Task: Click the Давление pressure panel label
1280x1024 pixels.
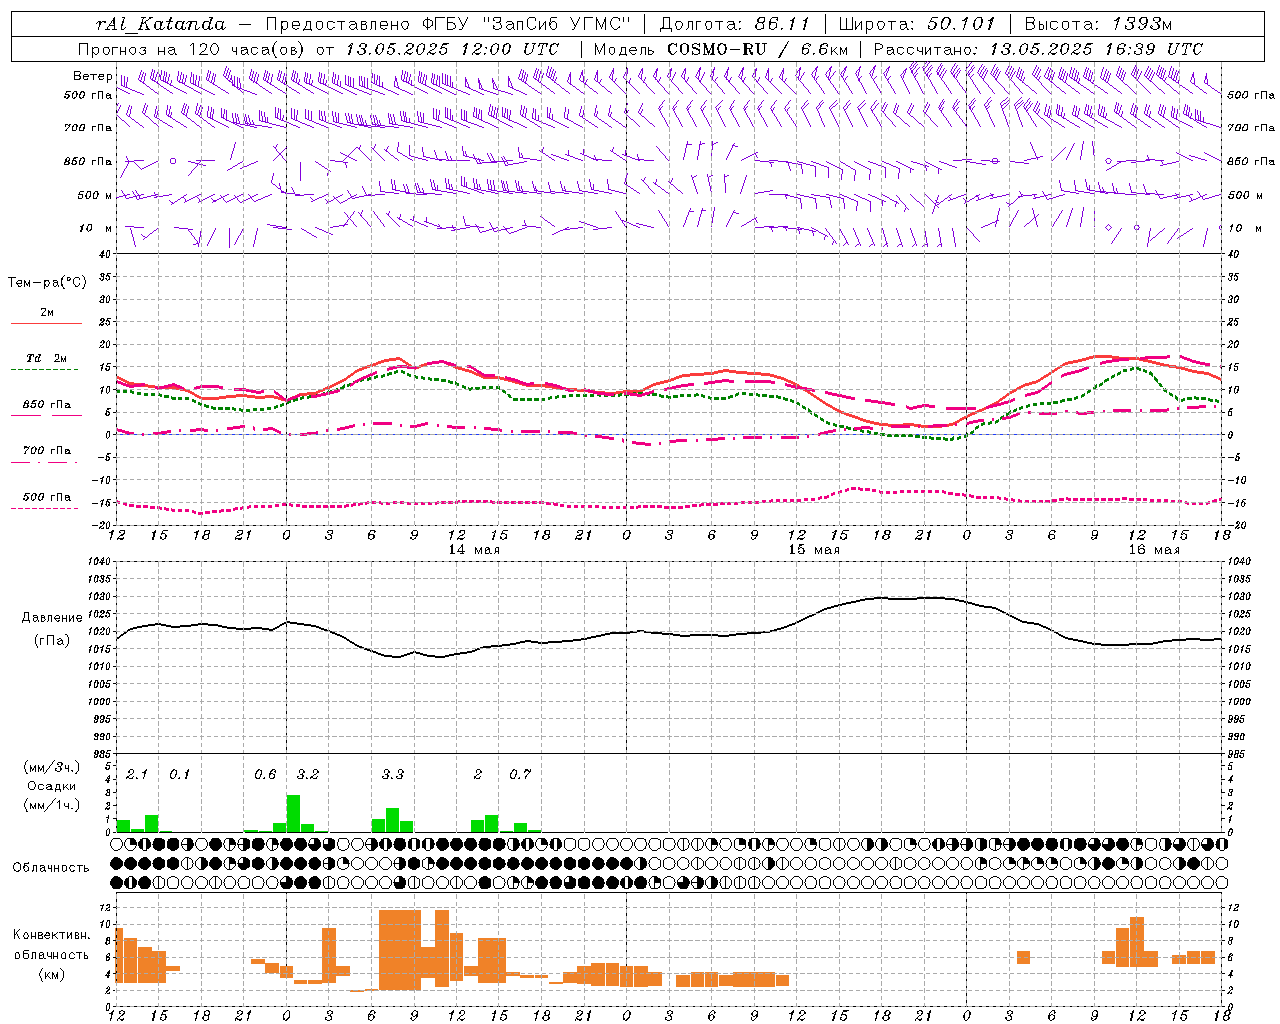Action: [52, 618]
